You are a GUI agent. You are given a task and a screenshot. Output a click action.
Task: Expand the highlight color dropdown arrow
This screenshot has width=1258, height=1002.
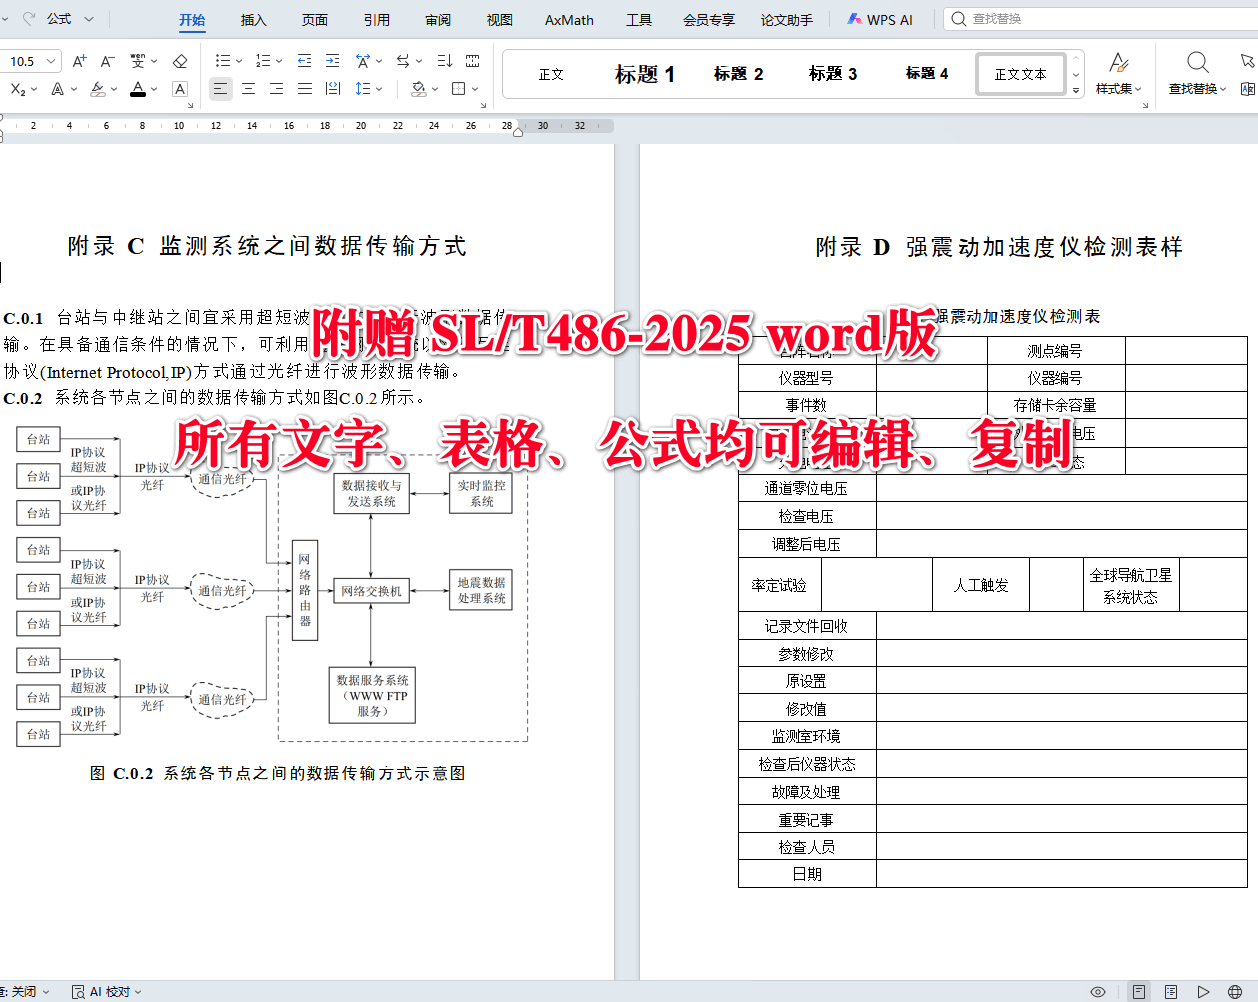(114, 89)
